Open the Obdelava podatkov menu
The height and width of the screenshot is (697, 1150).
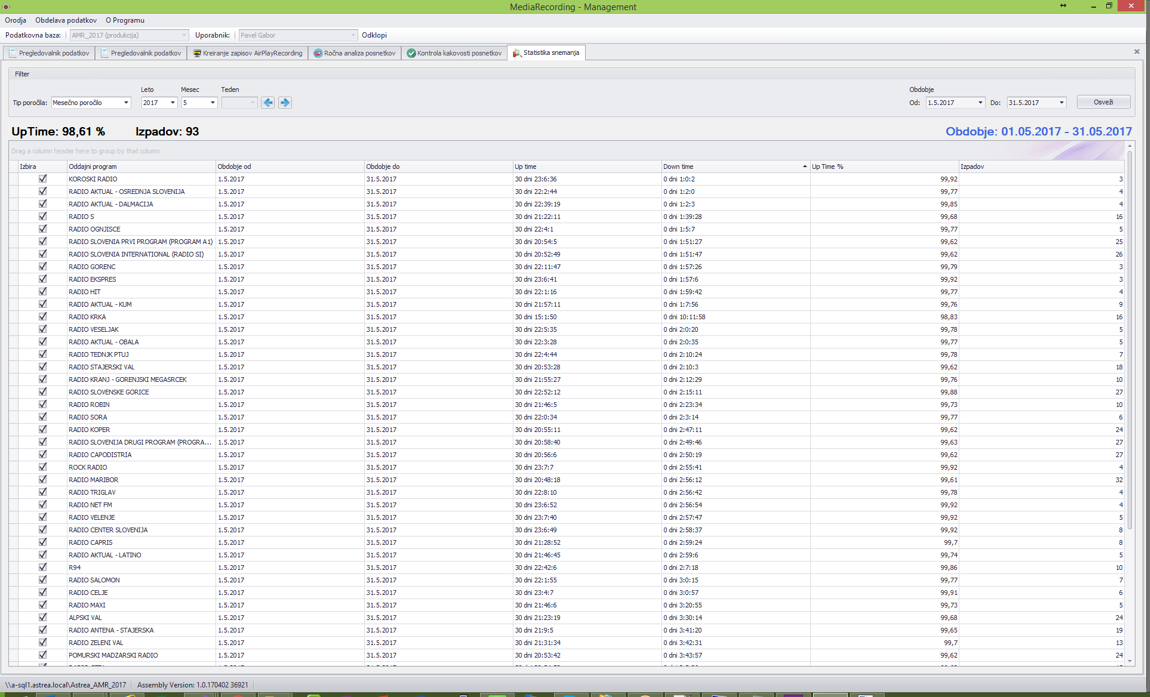click(65, 21)
